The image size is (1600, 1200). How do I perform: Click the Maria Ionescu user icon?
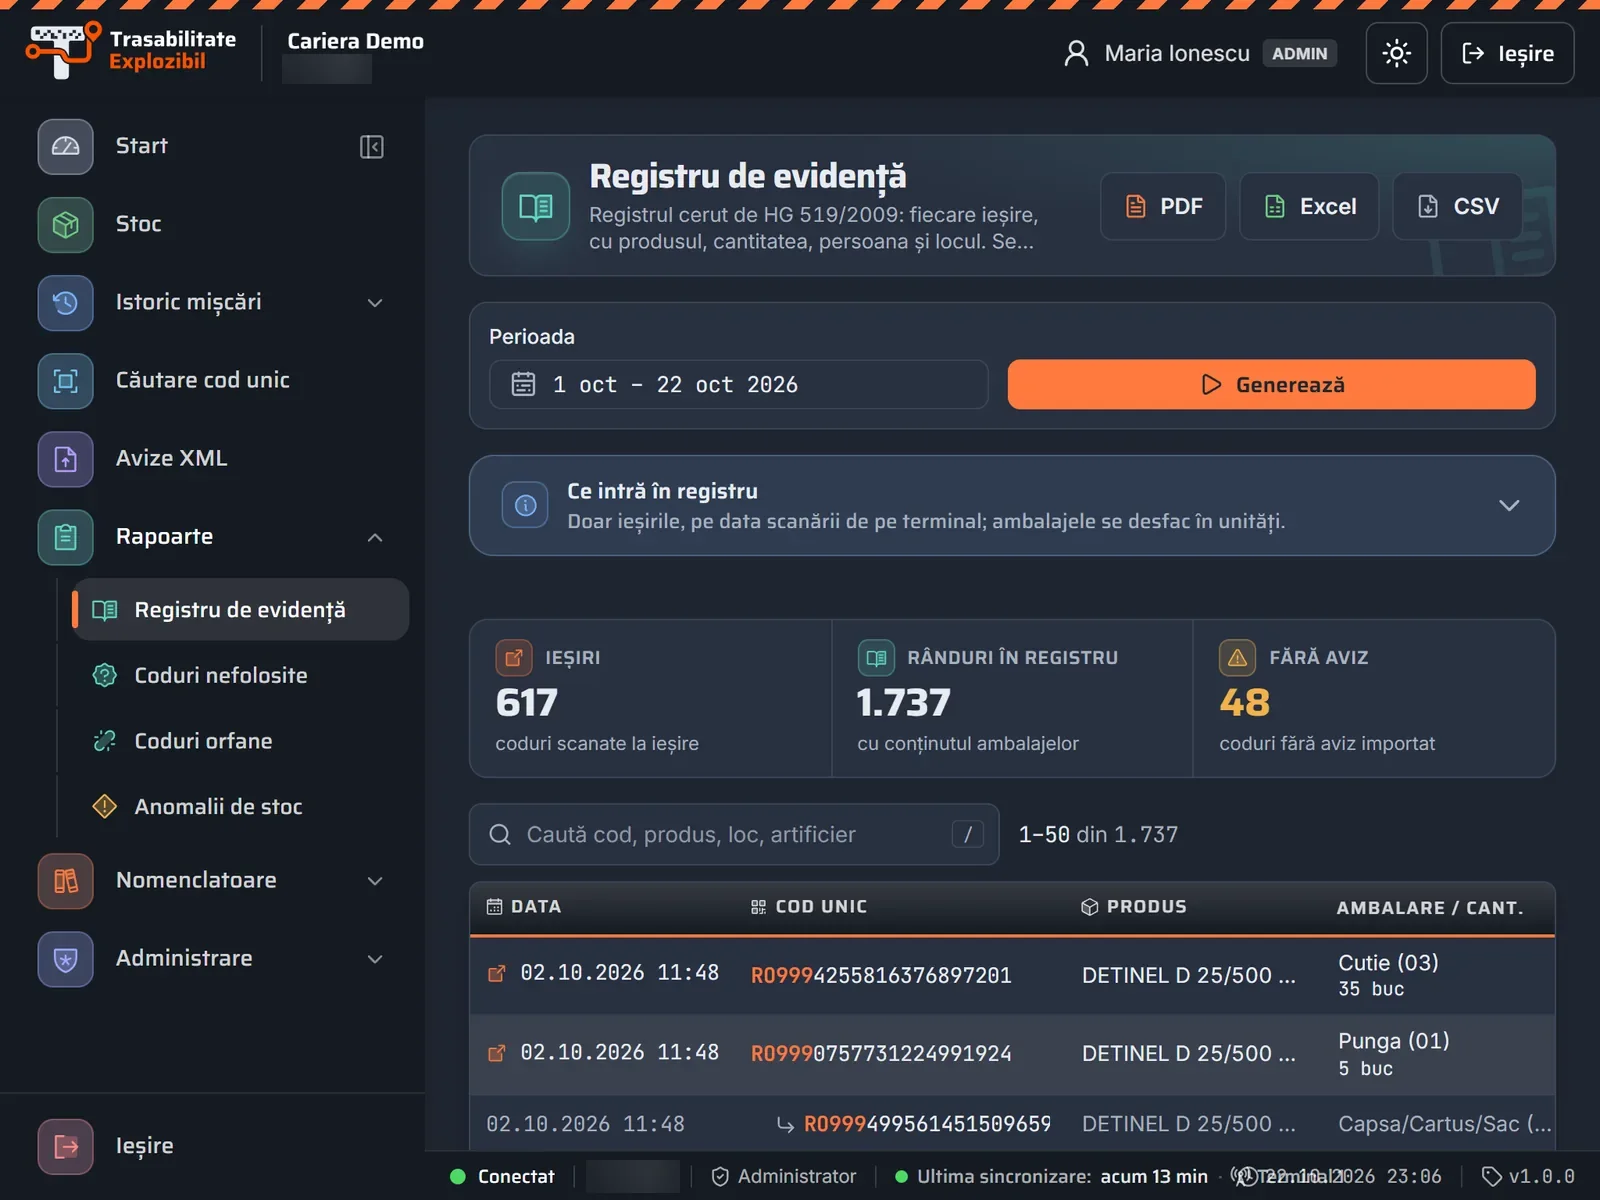click(x=1076, y=53)
